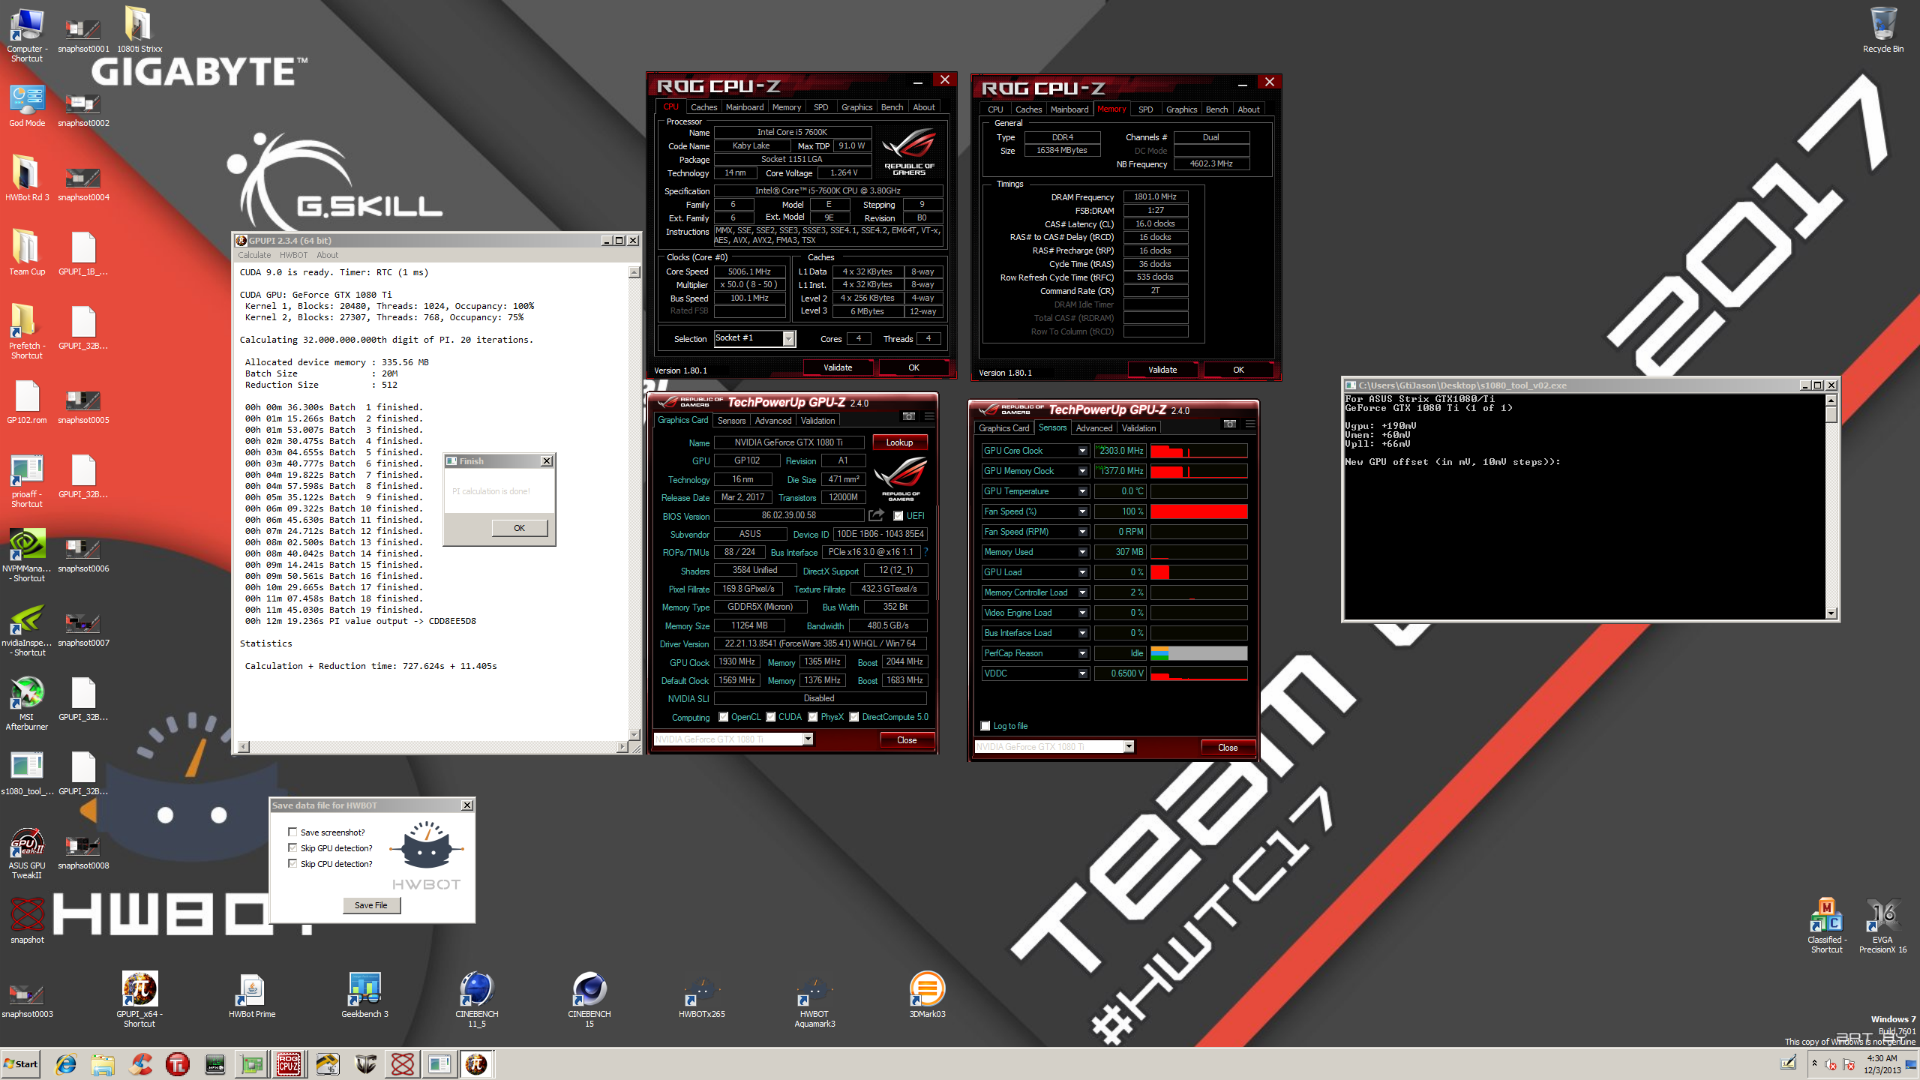1920x1080 pixels.
Task: Click Bus Interface question mark in GPU-Z
Action: coord(926,552)
